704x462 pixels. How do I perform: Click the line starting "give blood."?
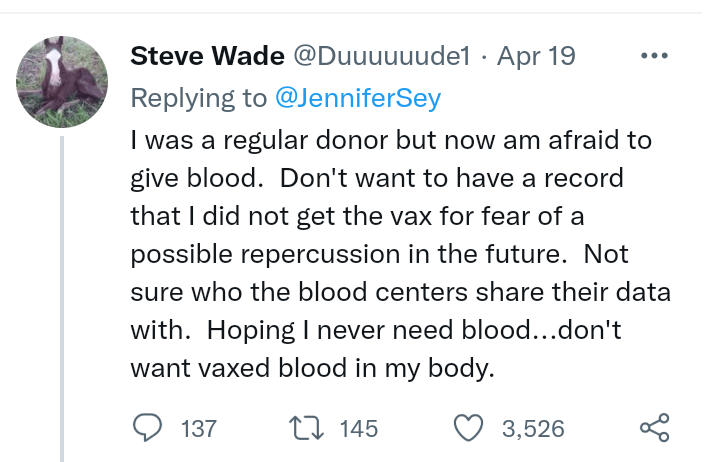[x=377, y=178]
